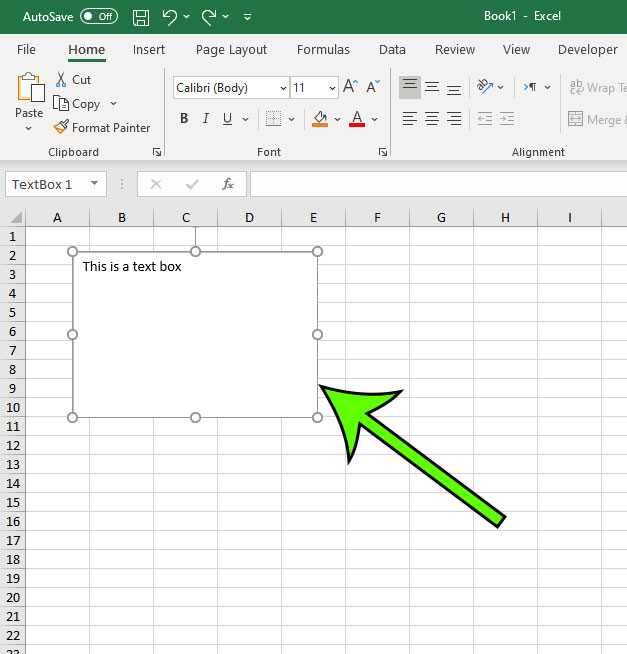Open undo history dropdown arrow
627x654 pixels.
pos(186,17)
